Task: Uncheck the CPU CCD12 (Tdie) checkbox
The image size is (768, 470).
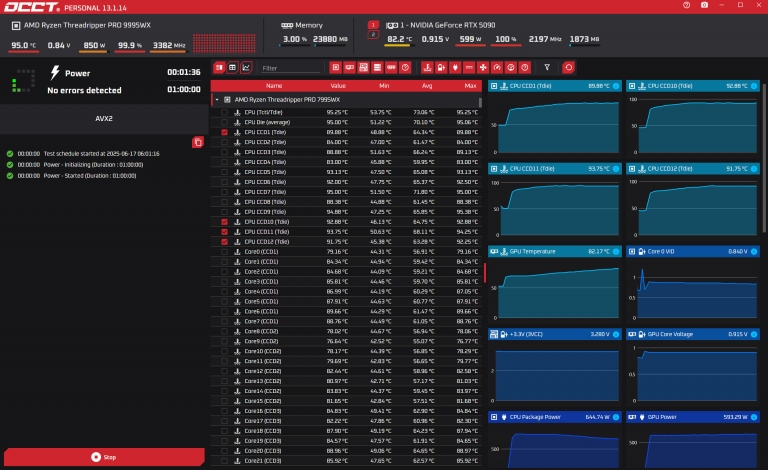Action: coord(225,241)
